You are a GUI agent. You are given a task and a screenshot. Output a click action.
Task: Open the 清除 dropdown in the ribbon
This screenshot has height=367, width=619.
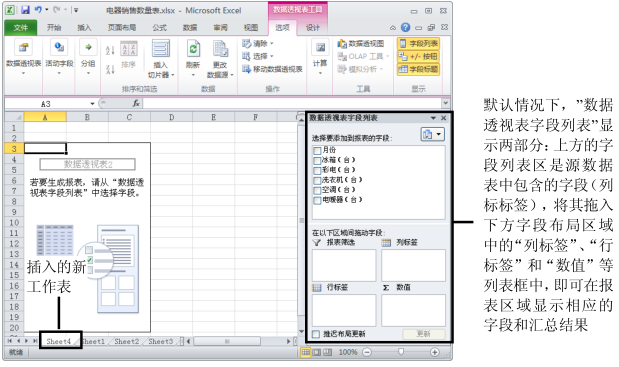(258, 43)
